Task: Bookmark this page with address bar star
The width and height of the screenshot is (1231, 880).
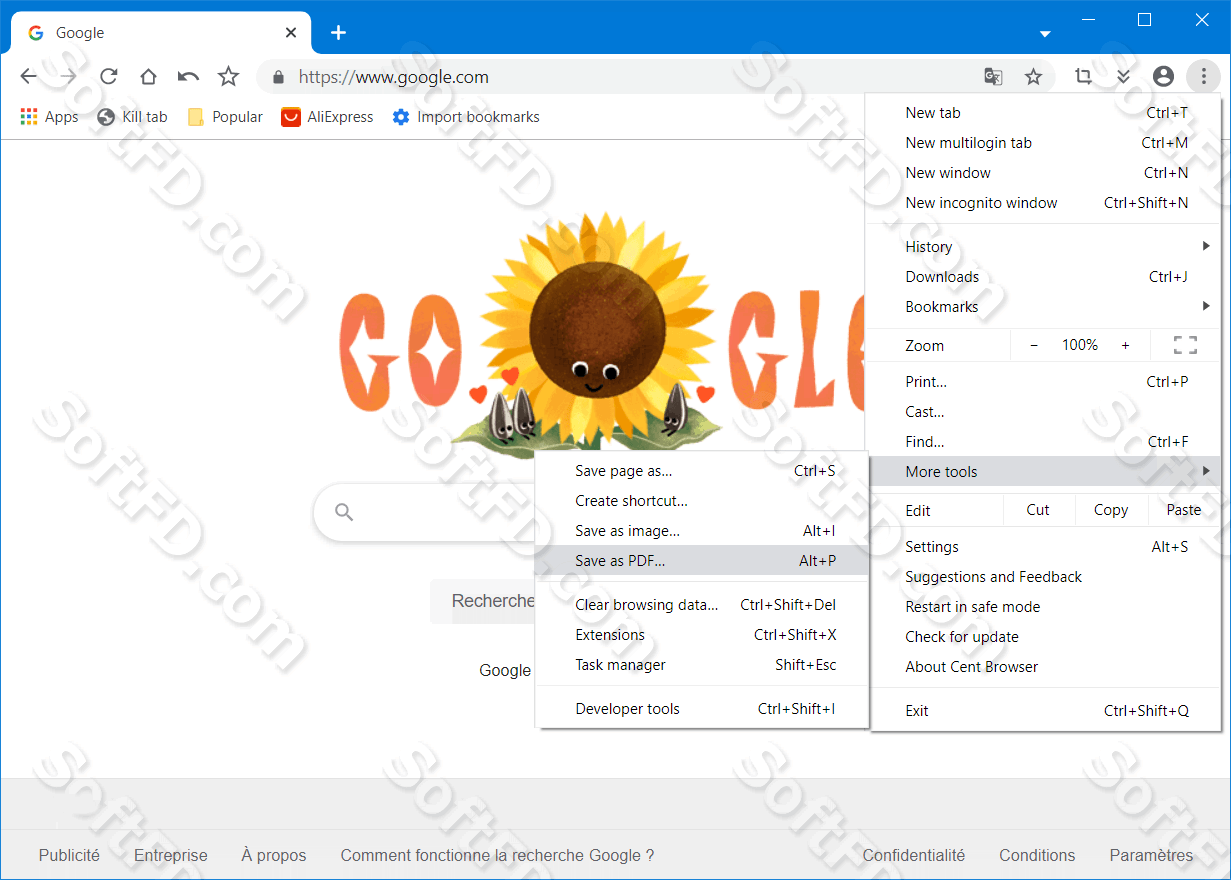Action: coord(1033,76)
